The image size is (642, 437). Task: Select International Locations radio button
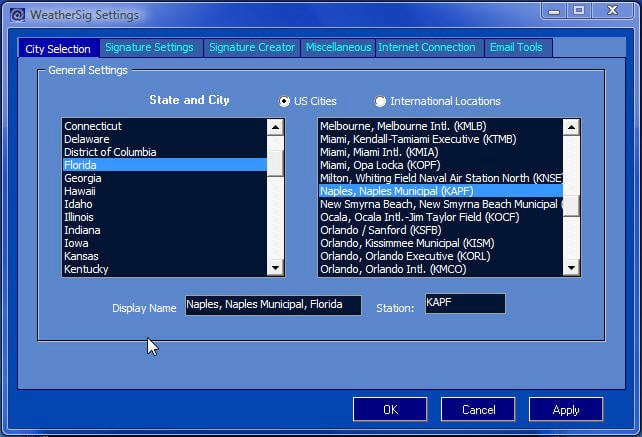pos(380,101)
